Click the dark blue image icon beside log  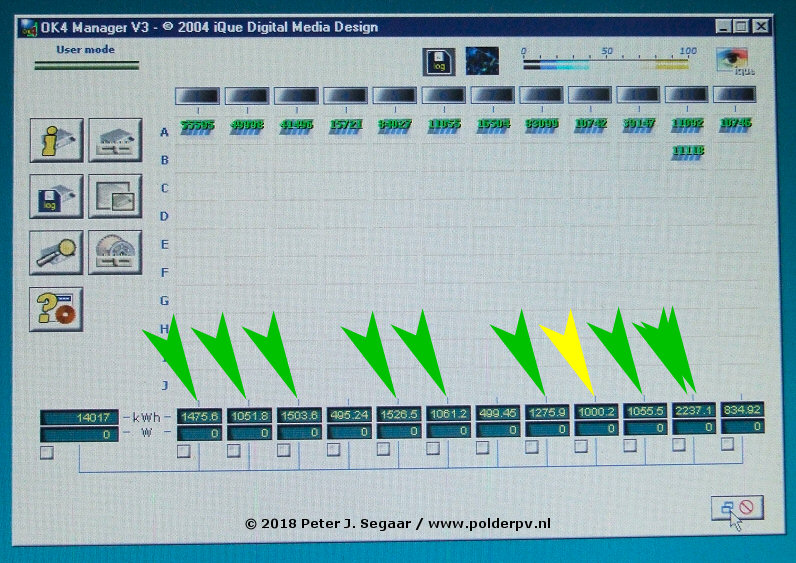coord(482,62)
